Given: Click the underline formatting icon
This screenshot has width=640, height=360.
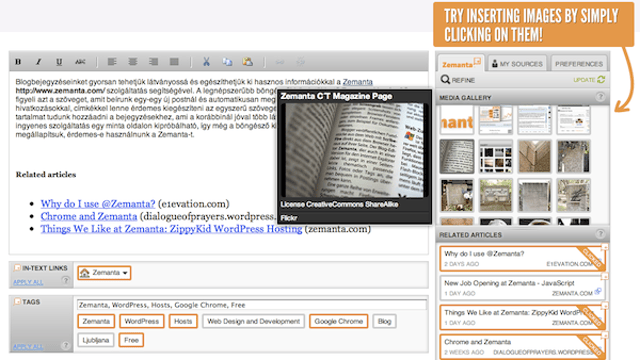Looking at the screenshot, I should tap(59, 62).
